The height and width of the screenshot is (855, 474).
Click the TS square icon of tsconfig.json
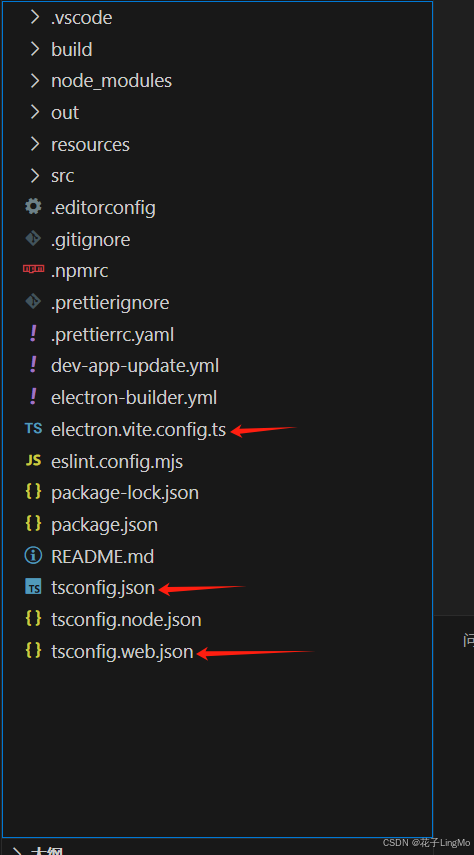[33, 587]
